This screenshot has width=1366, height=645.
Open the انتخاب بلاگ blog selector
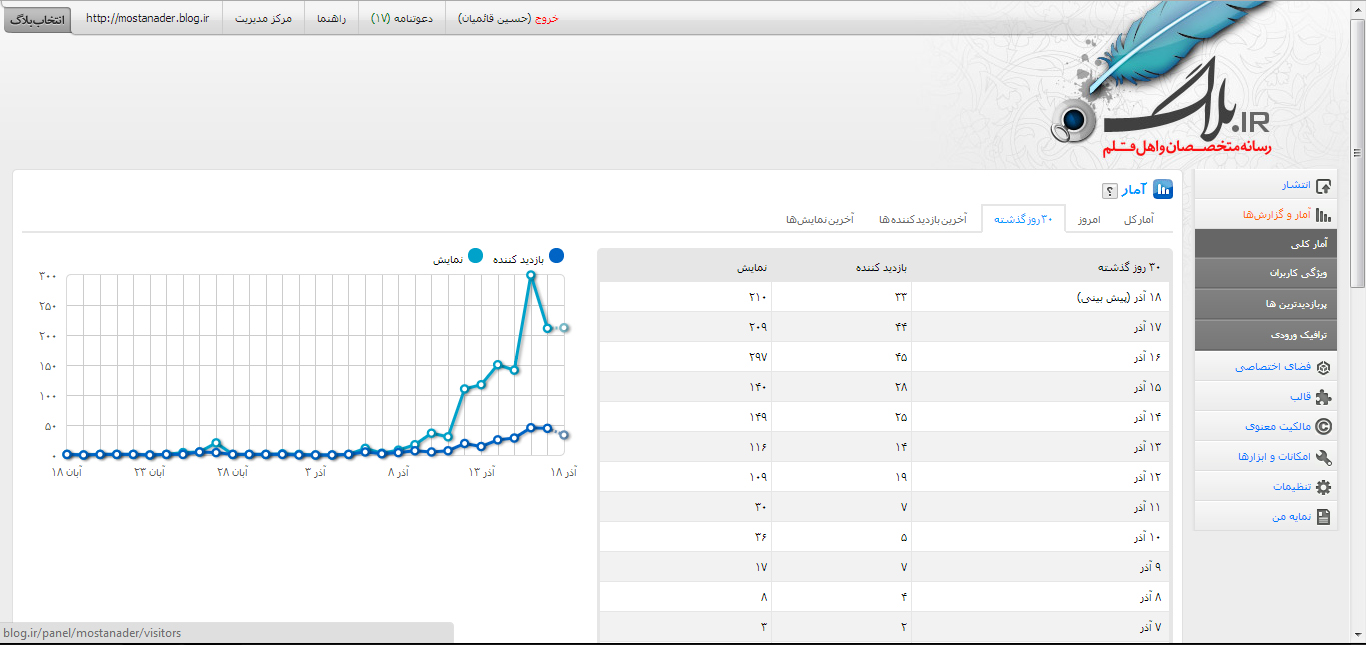click(38, 19)
